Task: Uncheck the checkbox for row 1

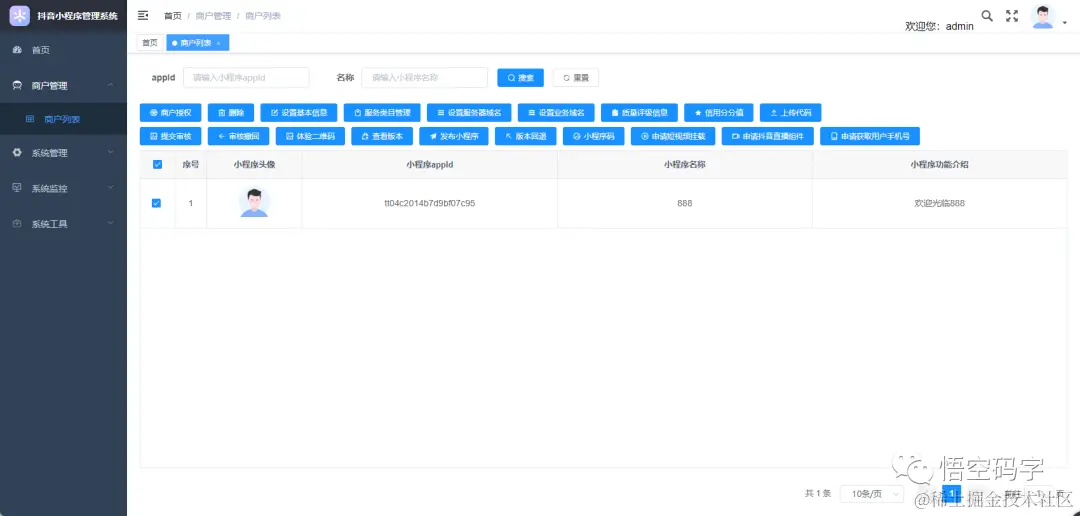Action: (156, 203)
